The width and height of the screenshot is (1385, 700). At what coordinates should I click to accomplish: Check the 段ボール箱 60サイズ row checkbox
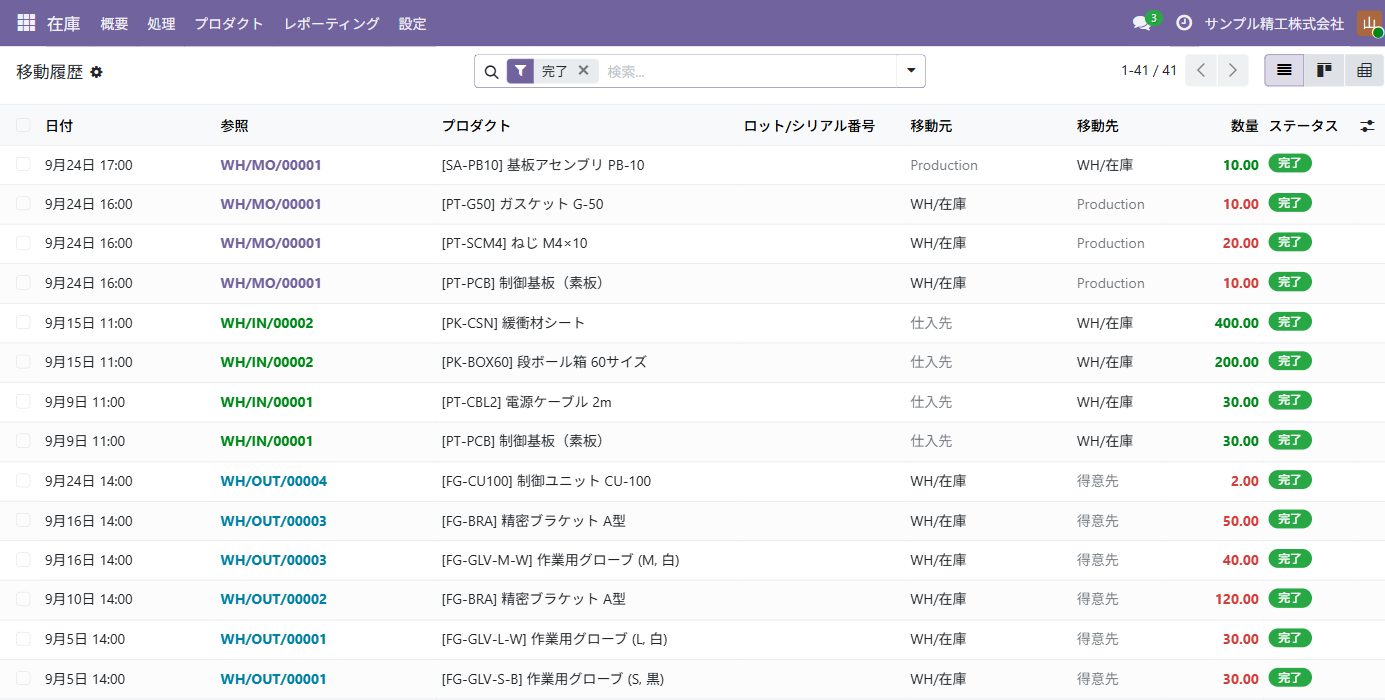coord(23,361)
